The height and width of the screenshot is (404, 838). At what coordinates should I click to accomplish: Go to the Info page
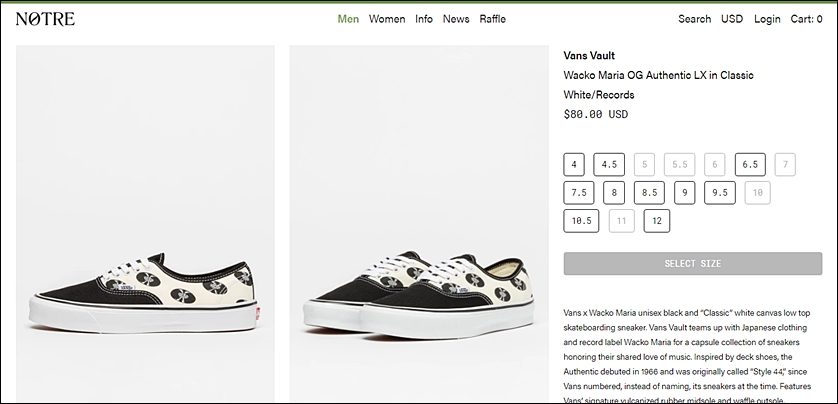(424, 19)
